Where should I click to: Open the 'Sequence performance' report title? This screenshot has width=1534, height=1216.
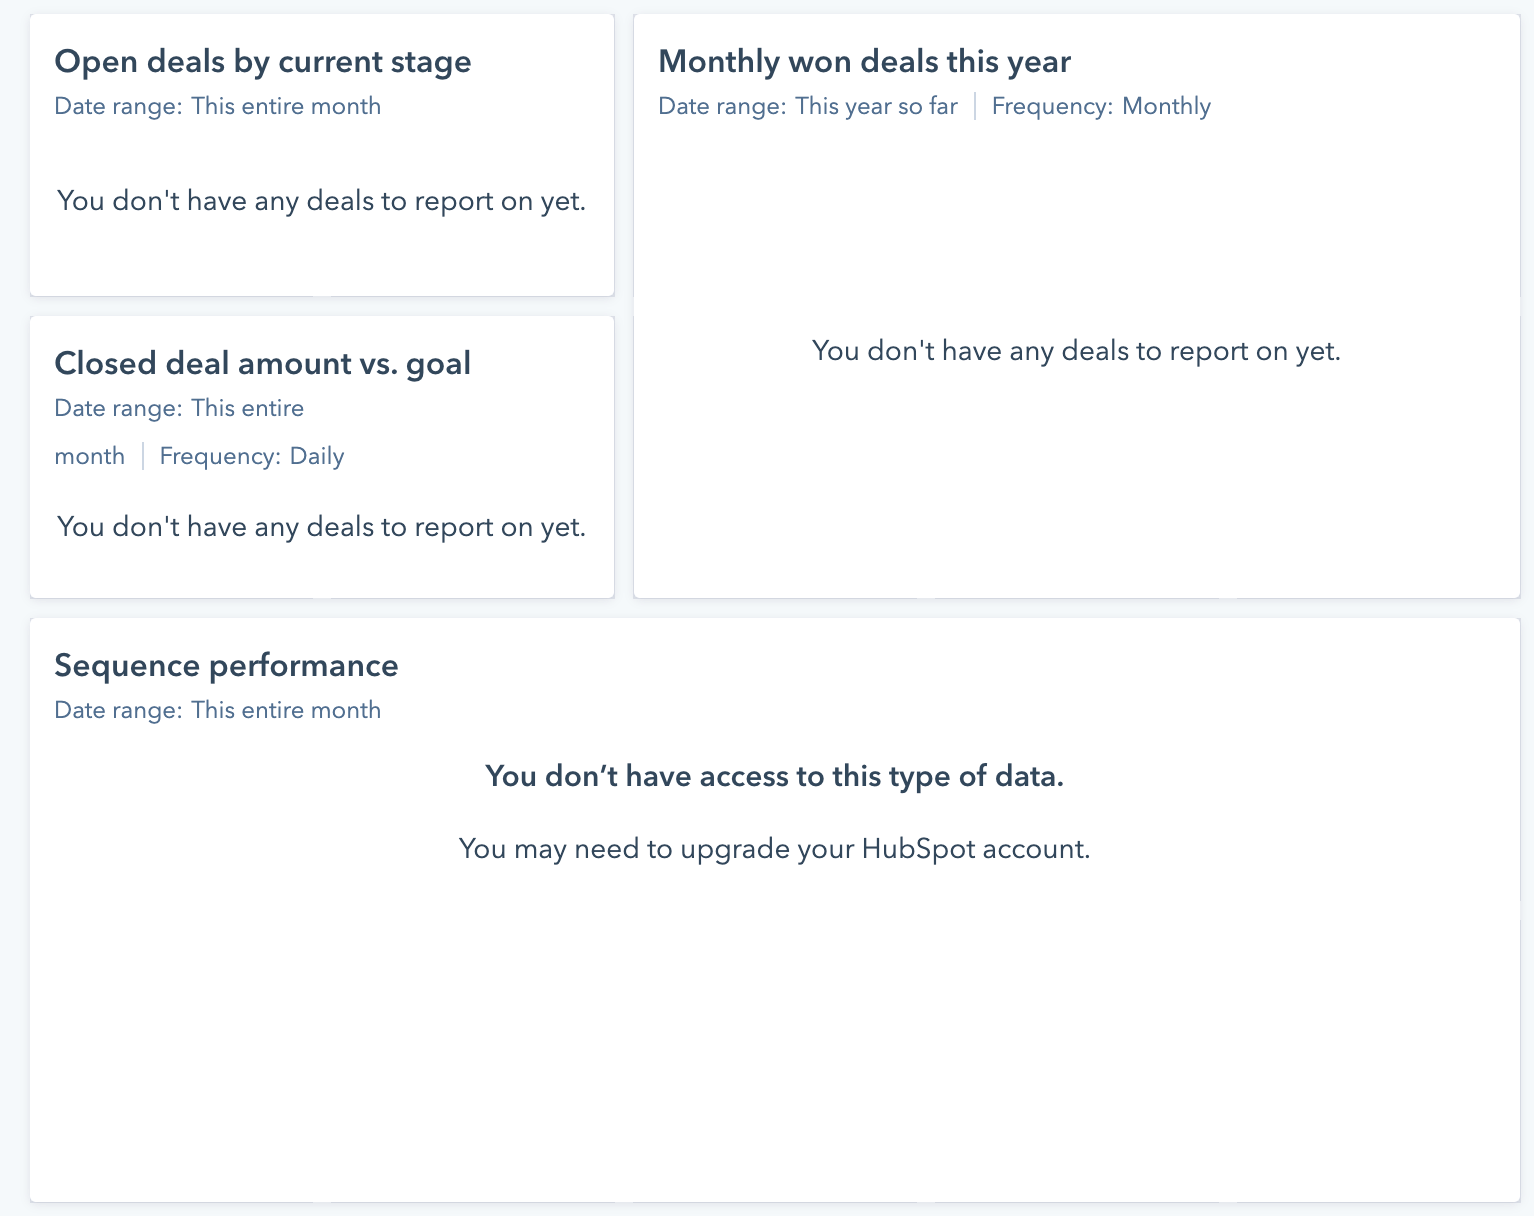click(227, 665)
